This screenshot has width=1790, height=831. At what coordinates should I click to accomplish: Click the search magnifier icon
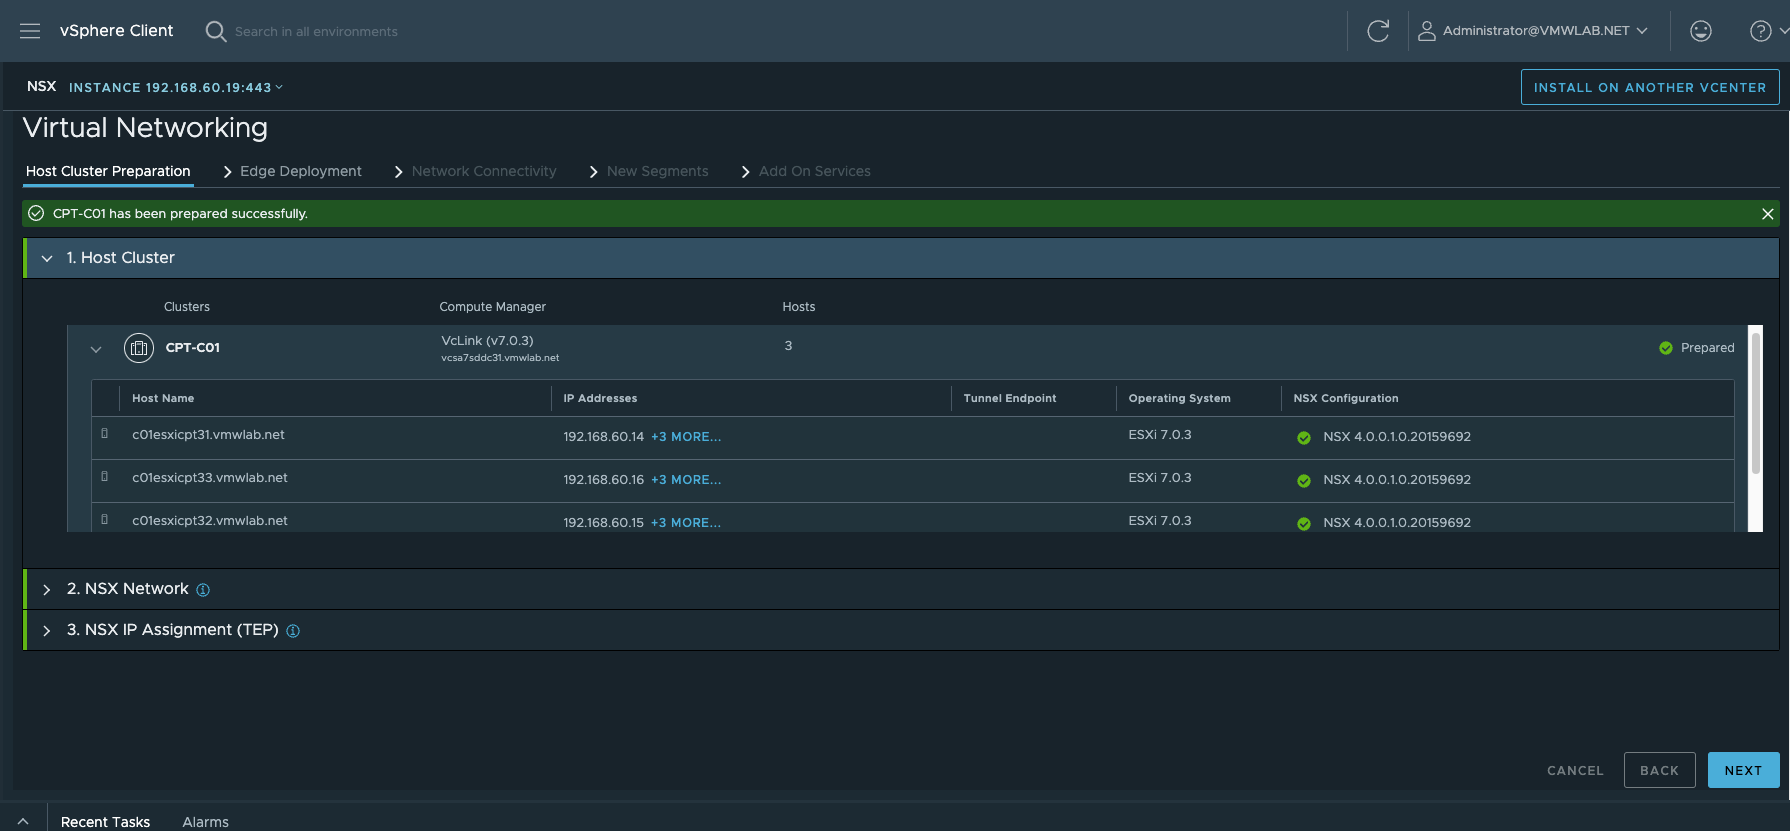pyautogui.click(x=215, y=31)
